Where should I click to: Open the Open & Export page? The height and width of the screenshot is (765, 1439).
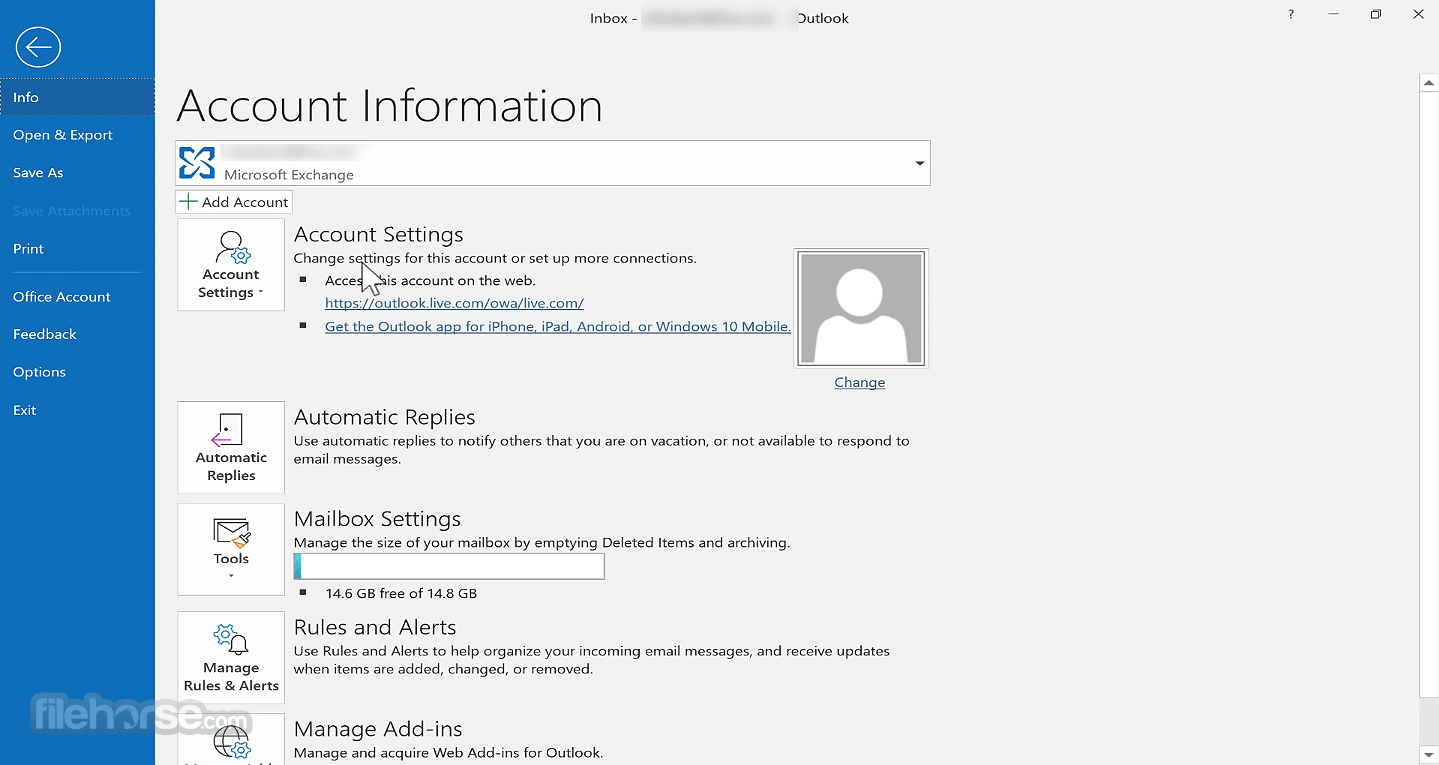77,135
